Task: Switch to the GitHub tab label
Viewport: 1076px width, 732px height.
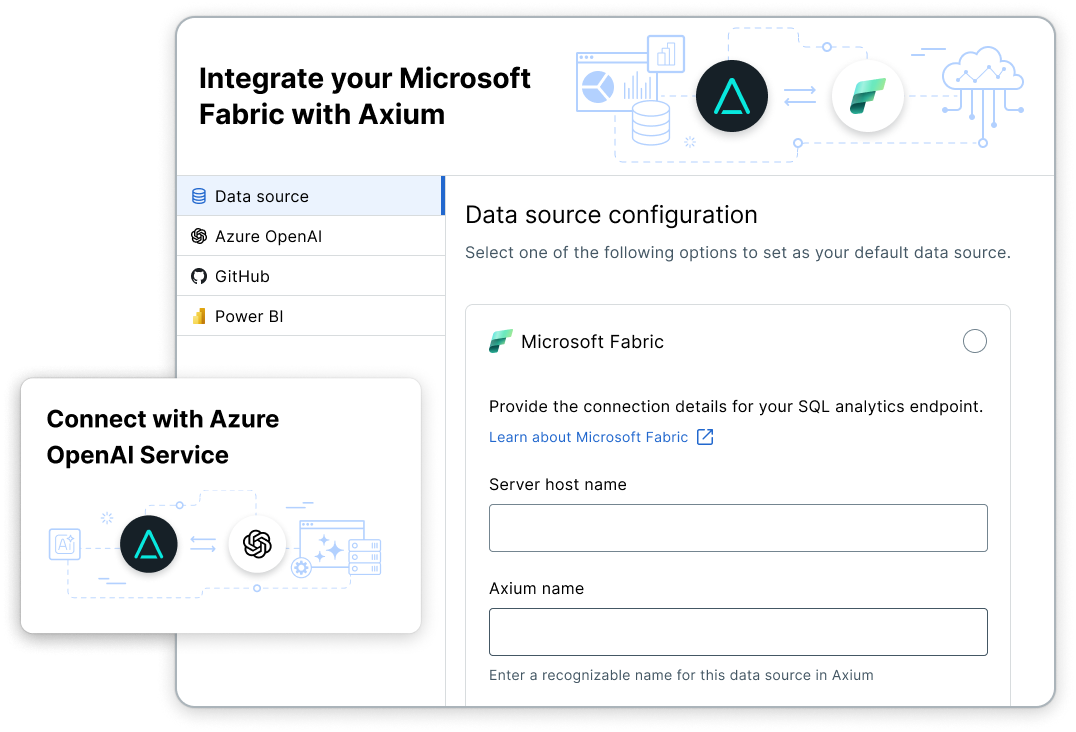Action: click(x=242, y=276)
